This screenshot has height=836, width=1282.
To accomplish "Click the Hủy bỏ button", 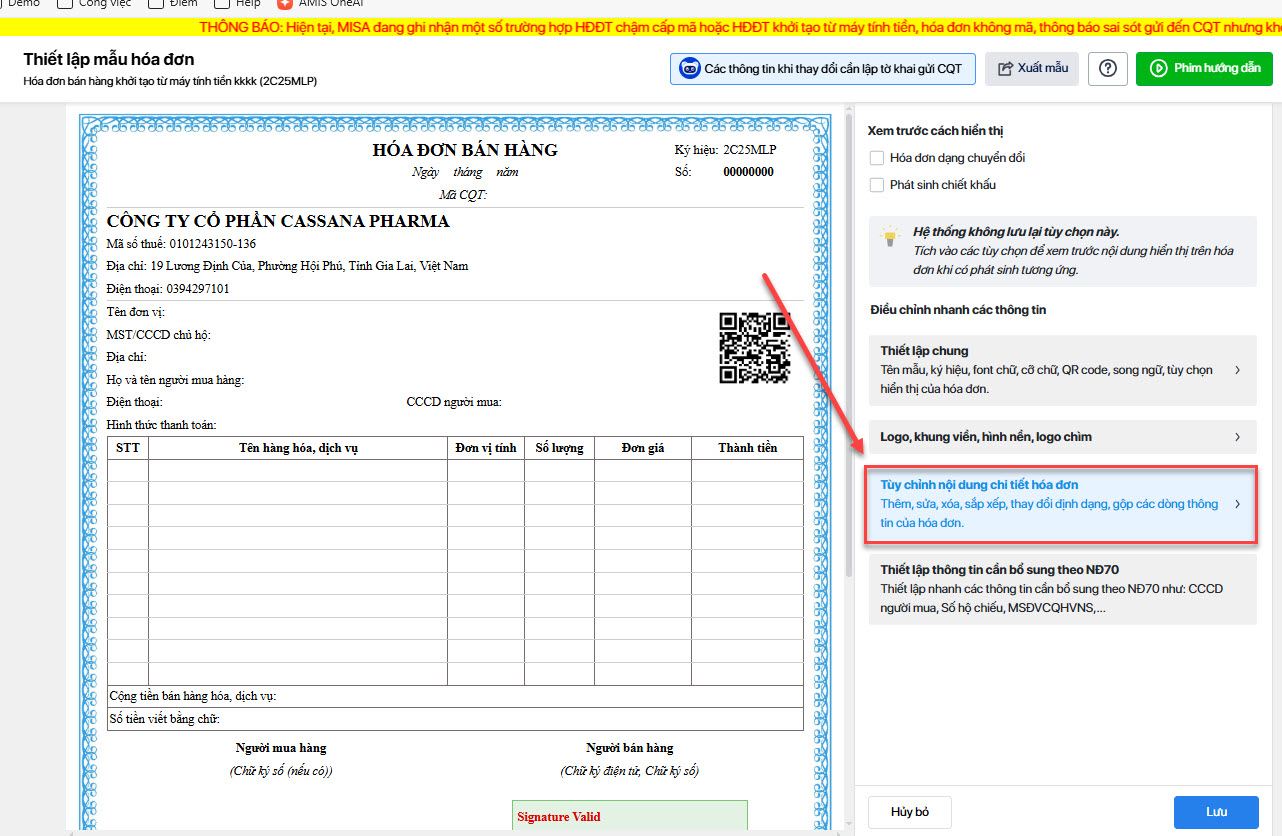I will (x=909, y=811).
